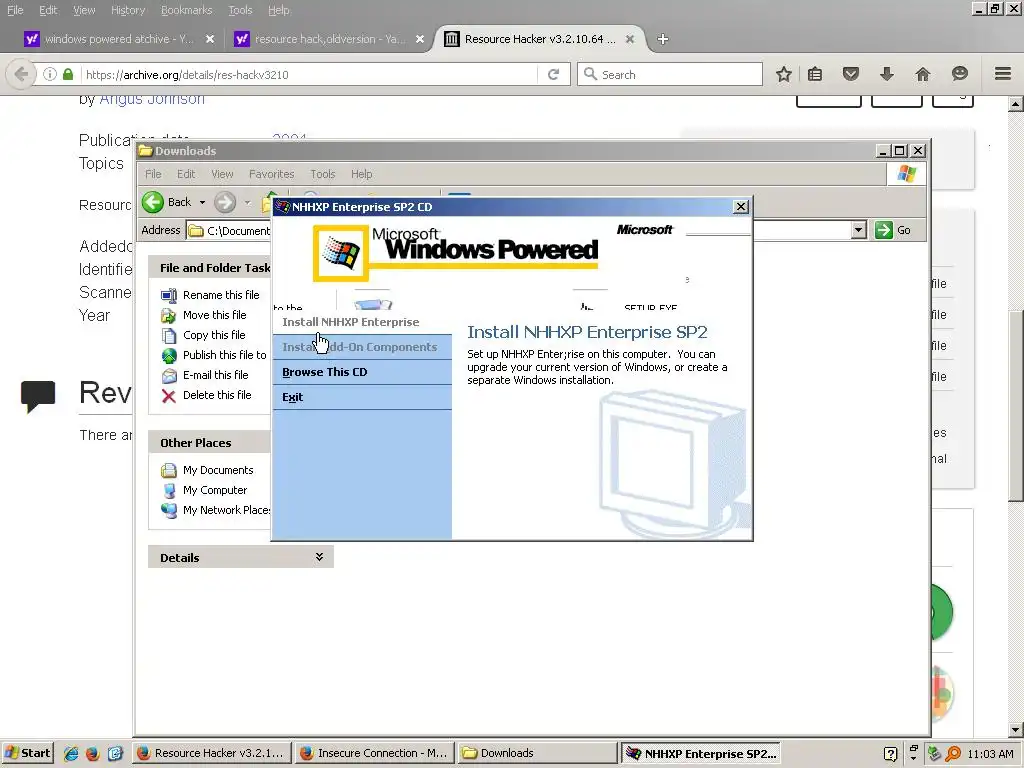The image size is (1024, 768).
Task: Launch Internet Explorer from quick launch
Action: click(x=71, y=754)
